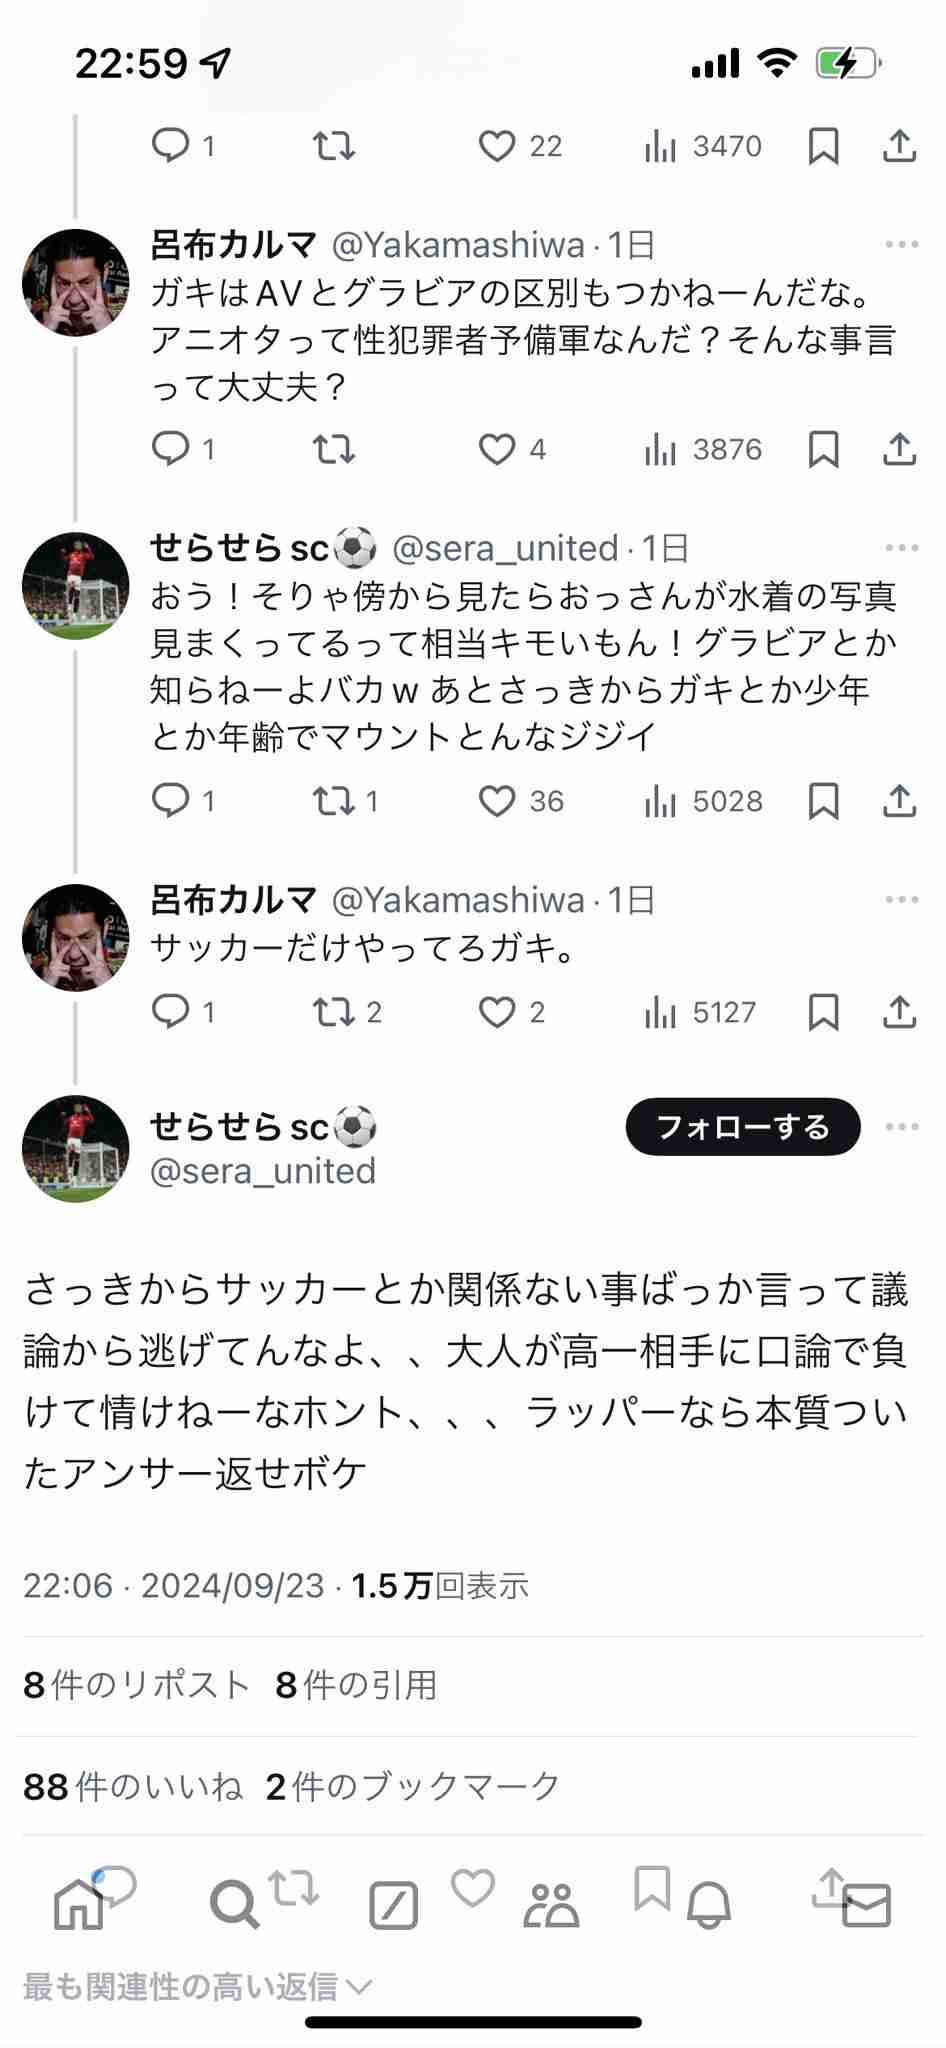Bookmark the tweet with 5127 views
The width and height of the screenshot is (946, 2048).
[823, 1012]
